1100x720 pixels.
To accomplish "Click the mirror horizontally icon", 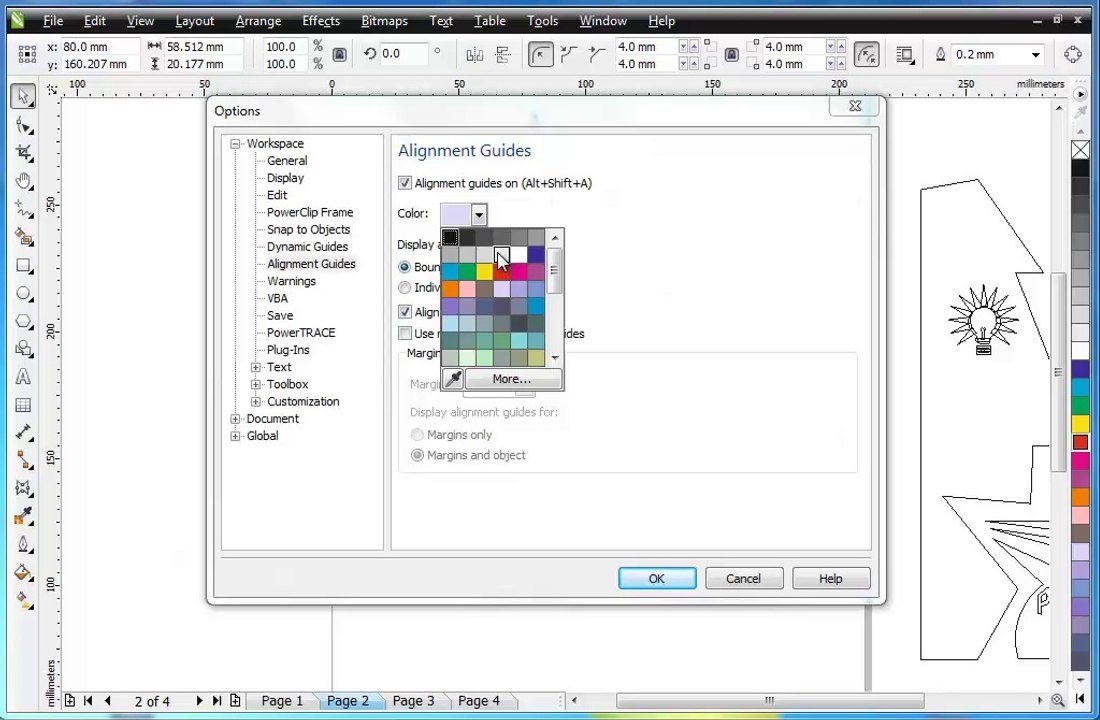I will point(475,55).
